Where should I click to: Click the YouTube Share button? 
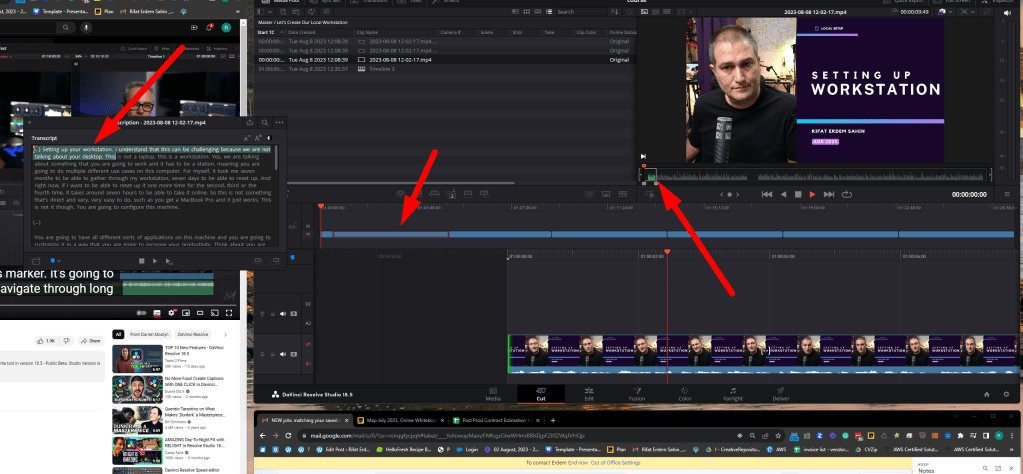pyautogui.click(x=91, y=341)
